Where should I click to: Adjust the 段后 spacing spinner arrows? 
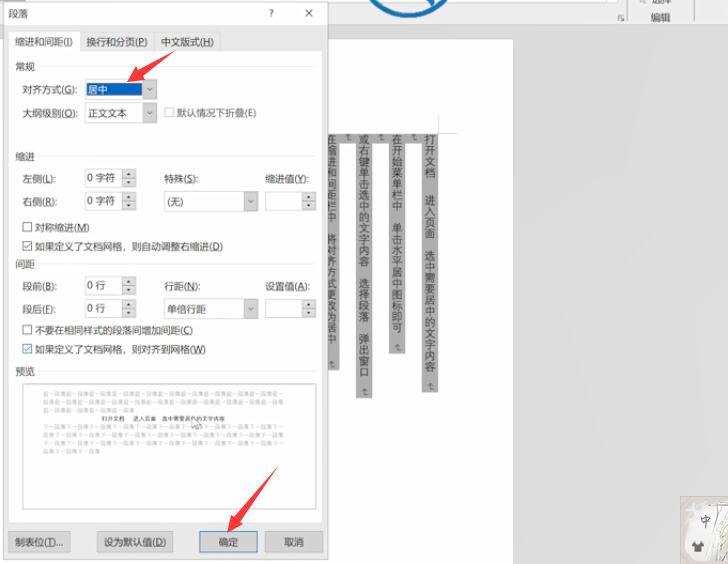129,309
